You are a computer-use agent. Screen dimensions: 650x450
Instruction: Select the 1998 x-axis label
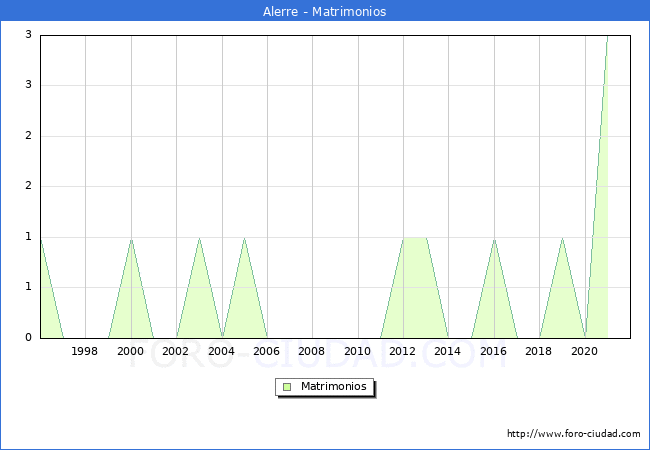[x=85, y=351]
